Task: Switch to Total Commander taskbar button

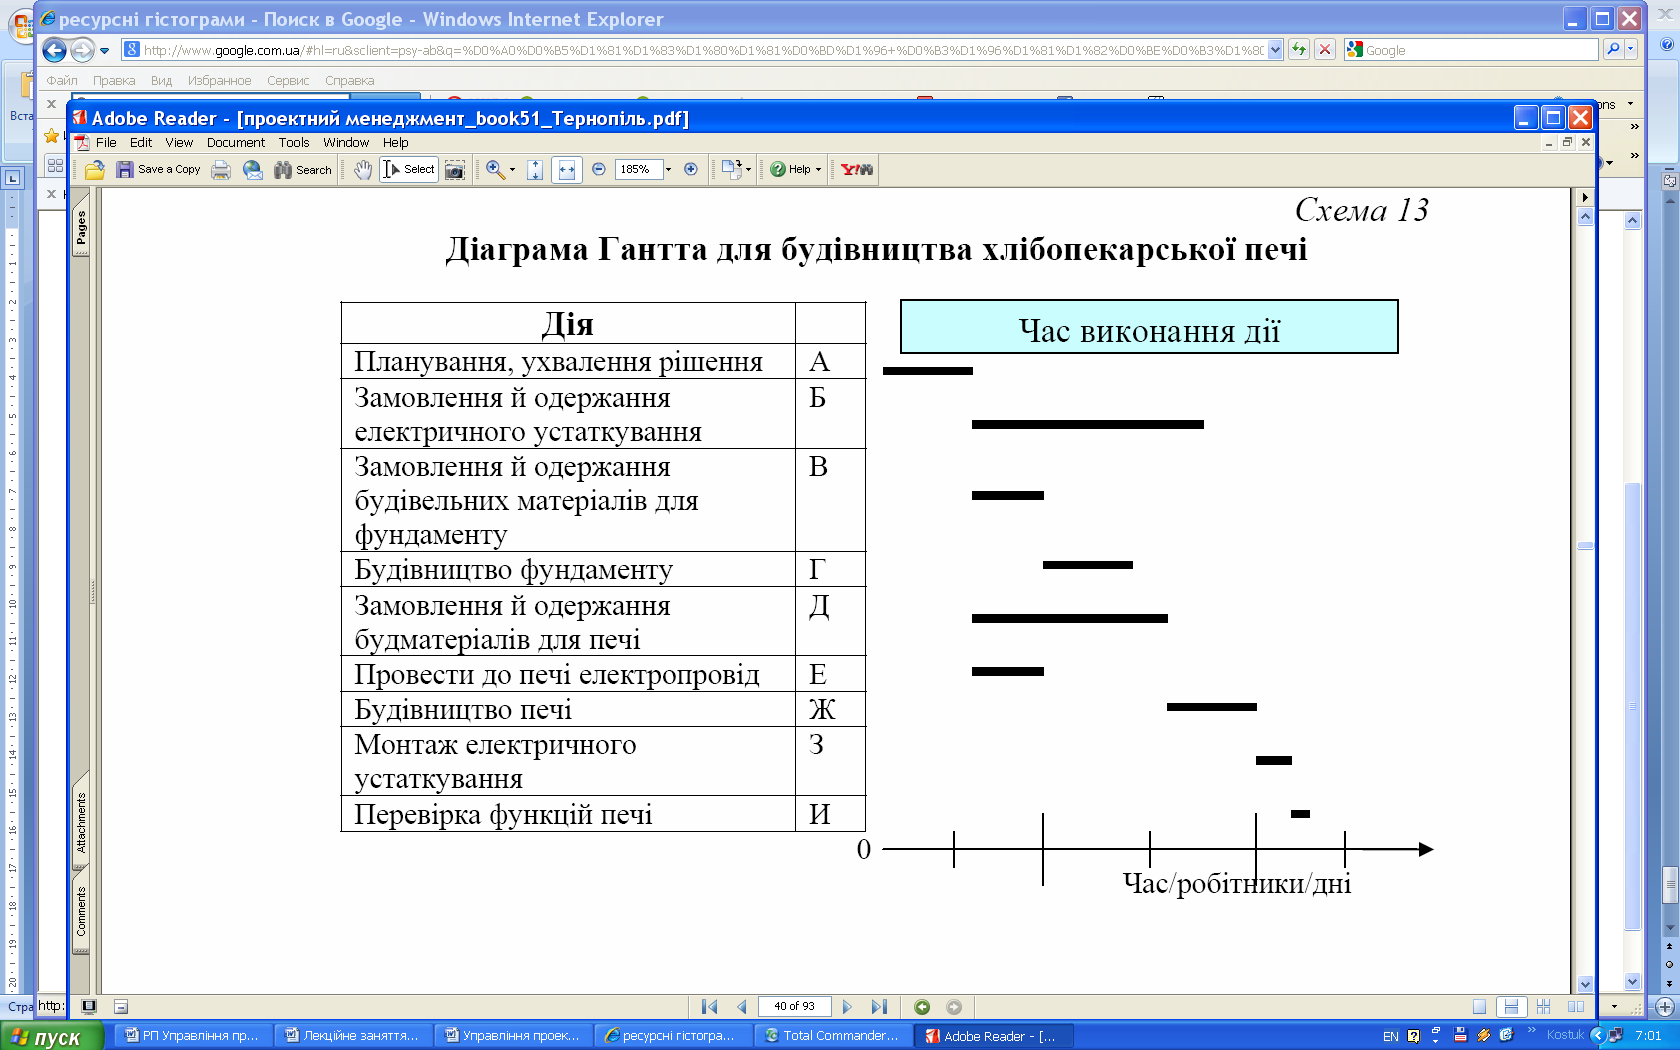Action: (832, 1036)
